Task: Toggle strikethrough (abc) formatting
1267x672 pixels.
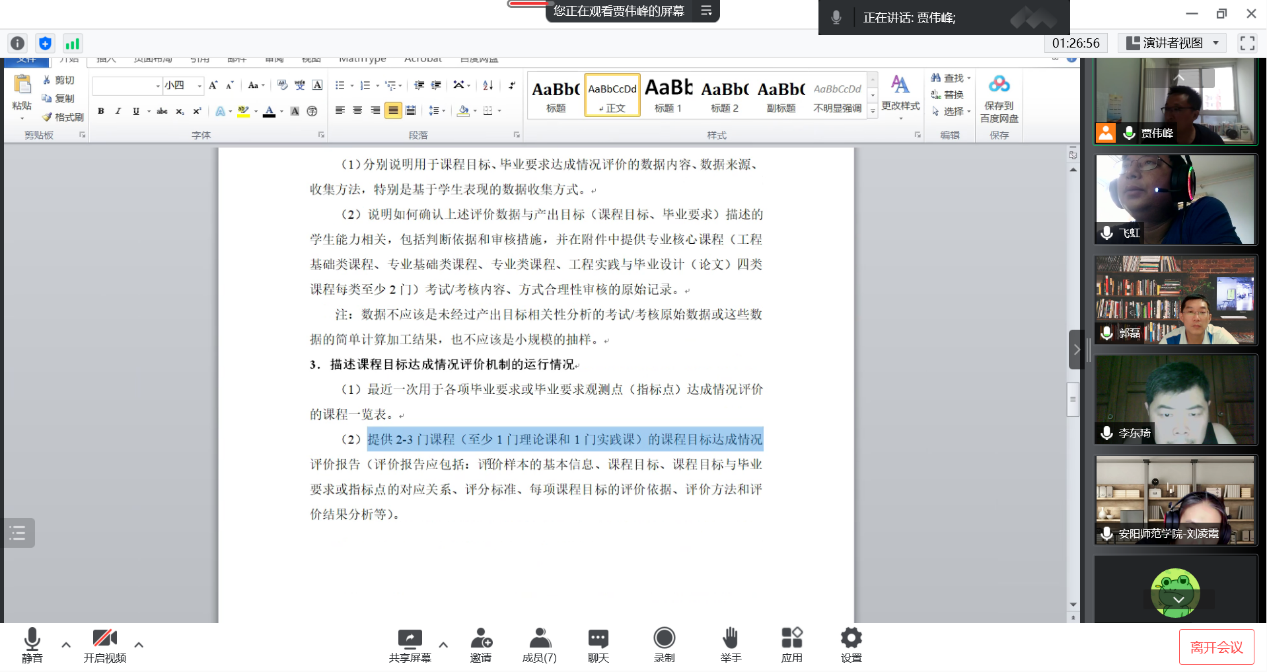Action: click(x=162, y=111)
